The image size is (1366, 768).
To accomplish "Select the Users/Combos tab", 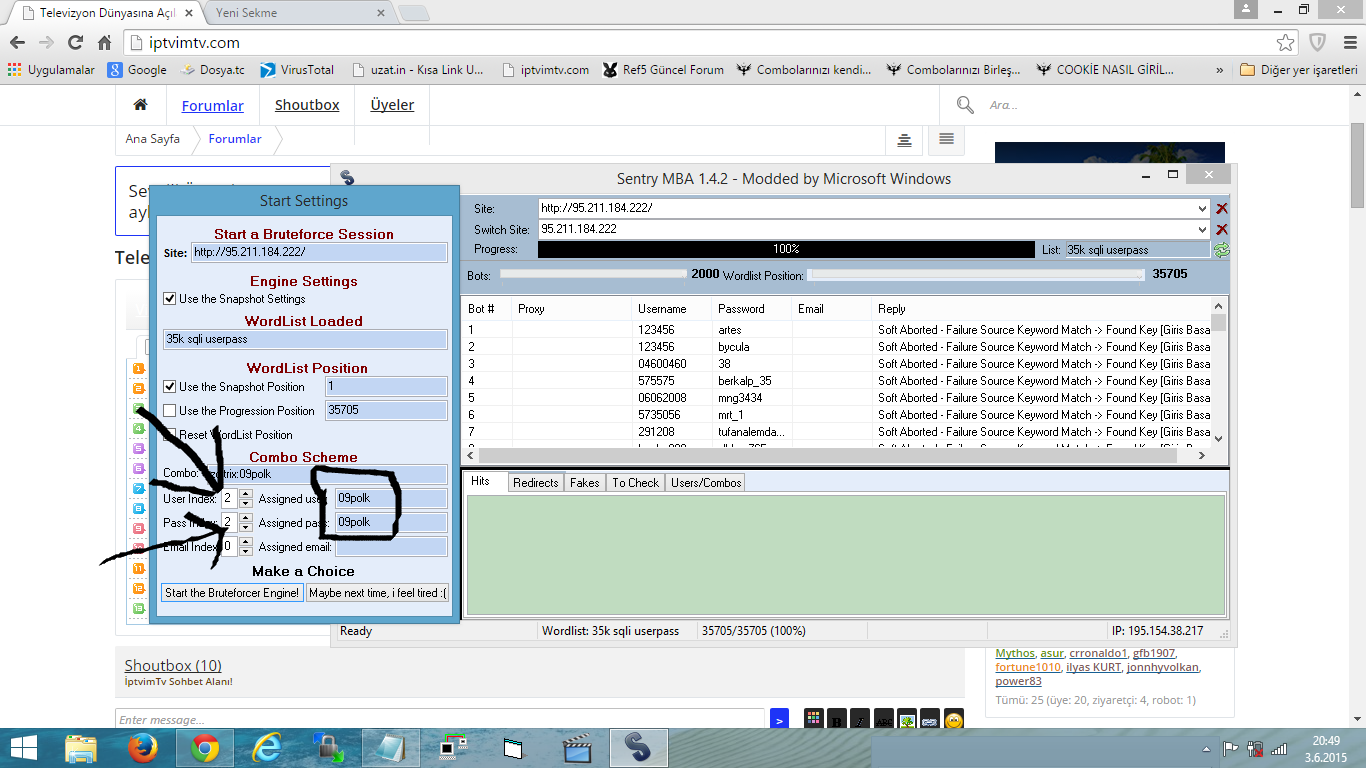I will tap(706, 483).
